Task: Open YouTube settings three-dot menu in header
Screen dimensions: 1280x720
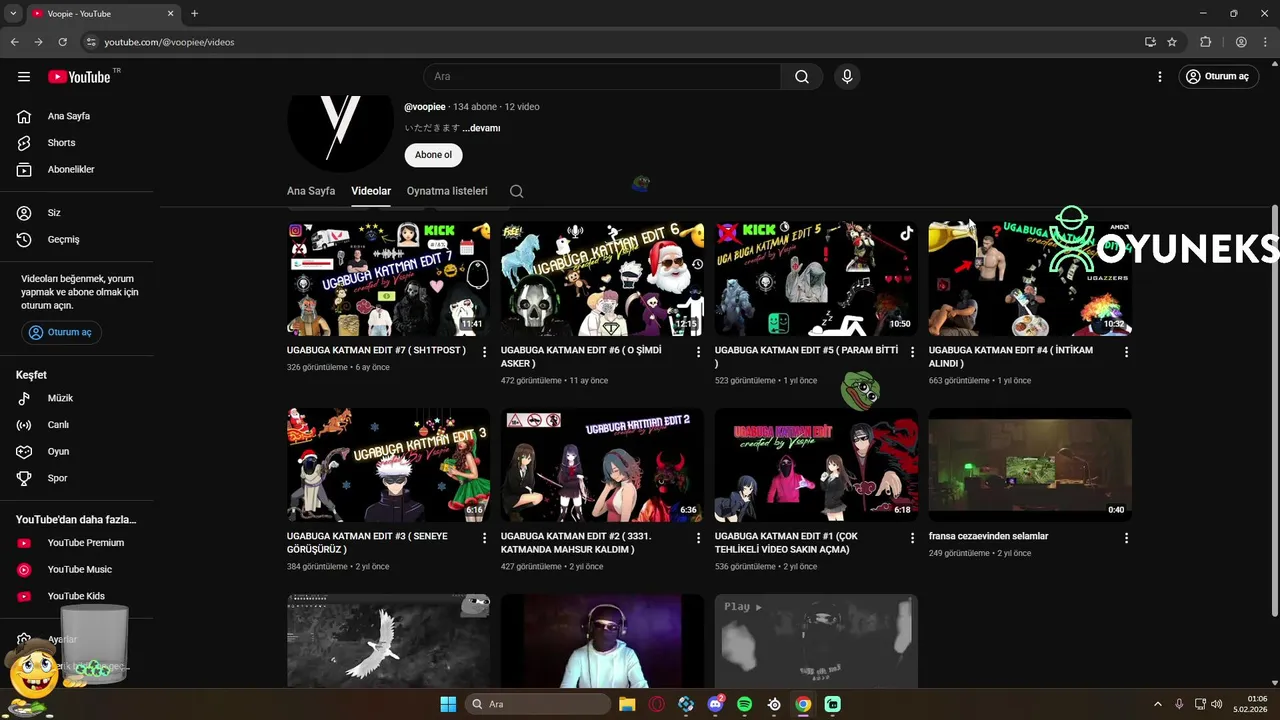Action: pyautogui.click(x=1160, y=77)
